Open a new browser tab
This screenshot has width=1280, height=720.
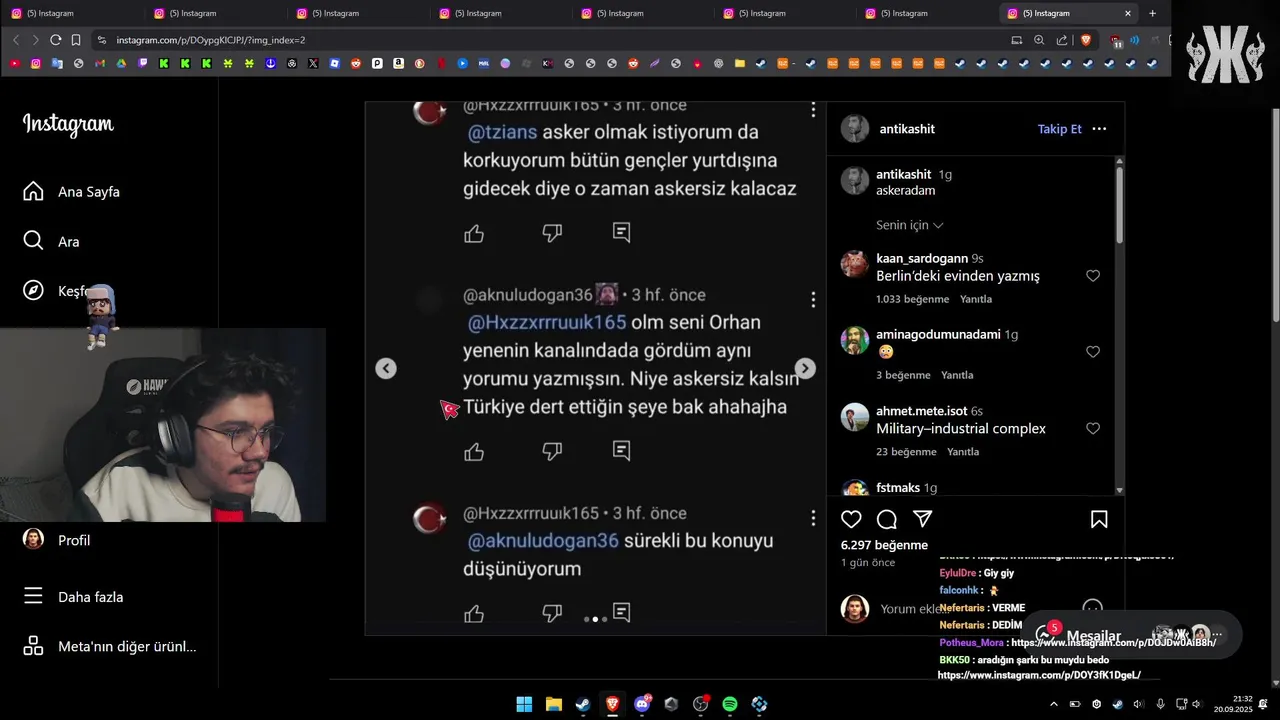[x=1153, y=13]
